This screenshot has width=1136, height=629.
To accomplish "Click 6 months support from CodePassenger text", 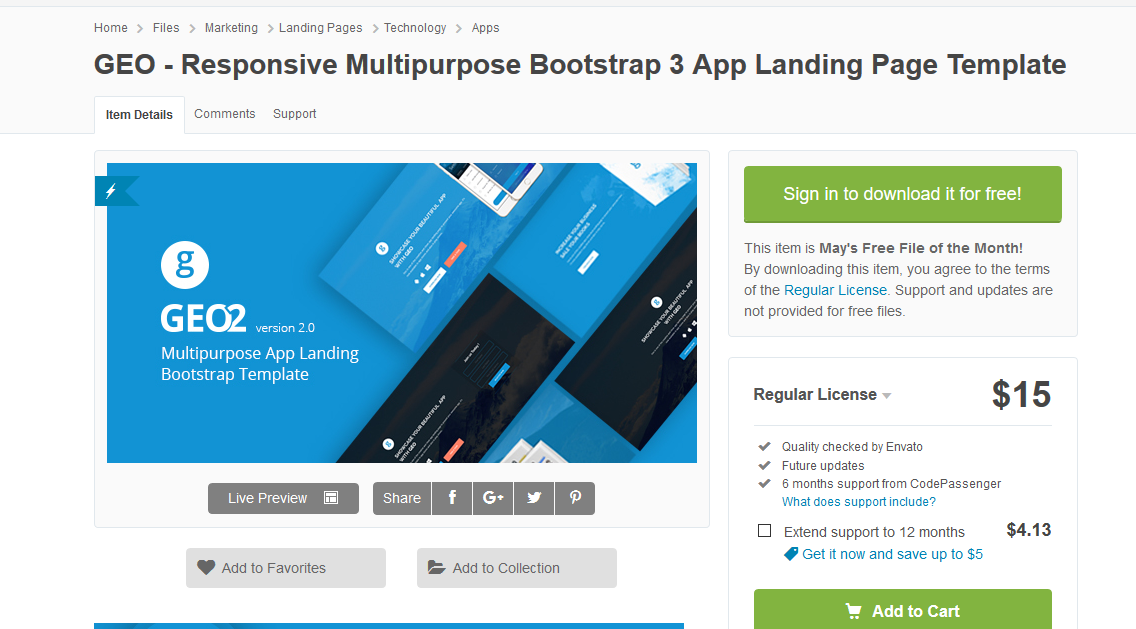I will tap(891, 483).
